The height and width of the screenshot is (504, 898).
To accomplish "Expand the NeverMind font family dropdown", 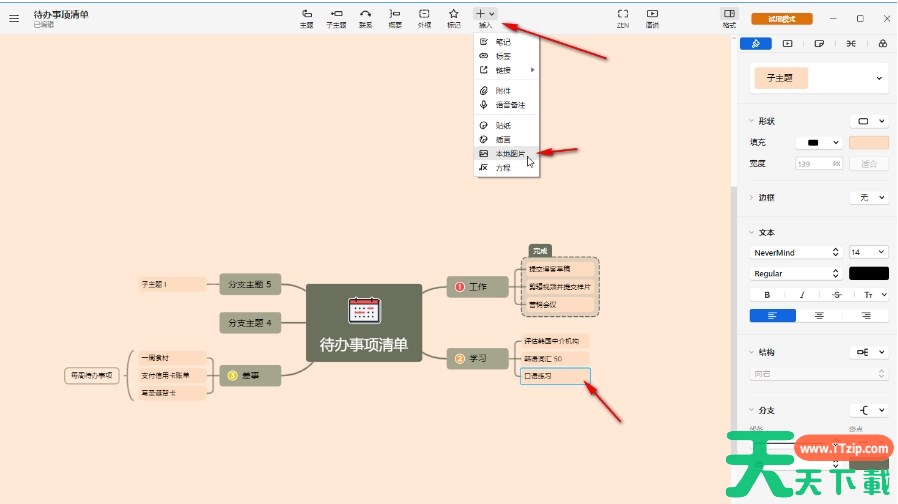I will [796, 253].
